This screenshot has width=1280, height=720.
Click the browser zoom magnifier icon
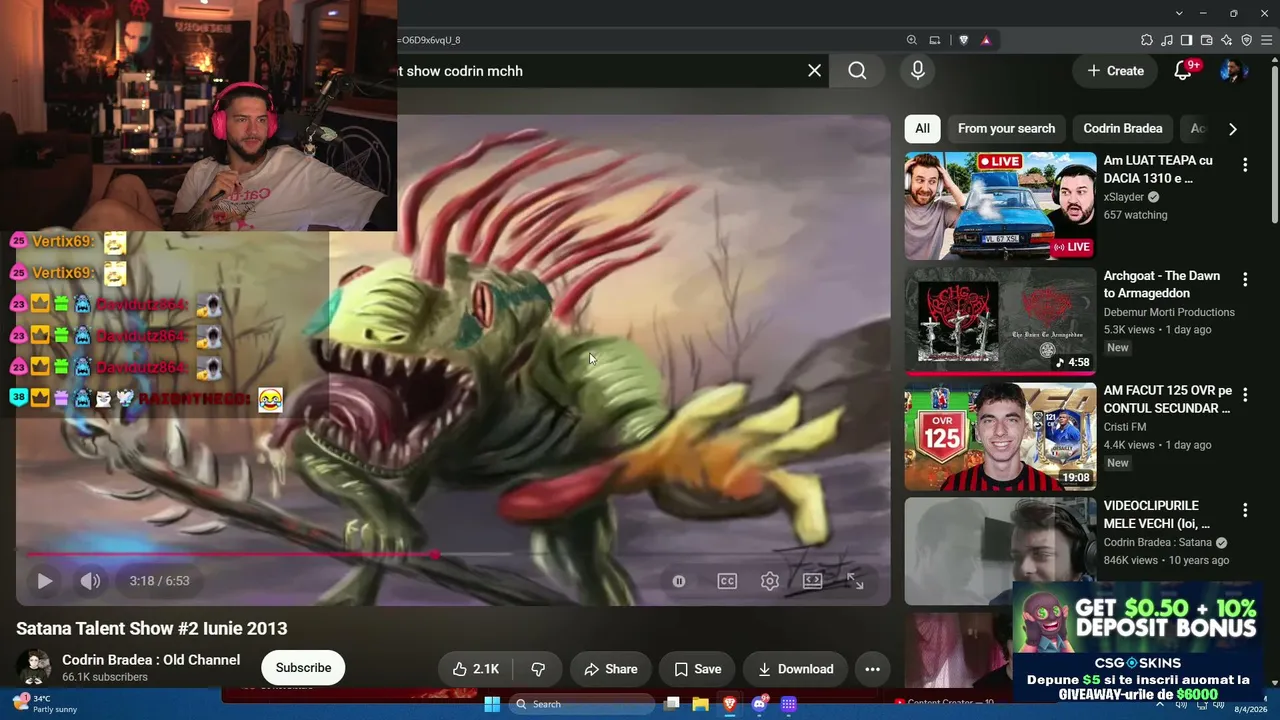coord(911,40)
